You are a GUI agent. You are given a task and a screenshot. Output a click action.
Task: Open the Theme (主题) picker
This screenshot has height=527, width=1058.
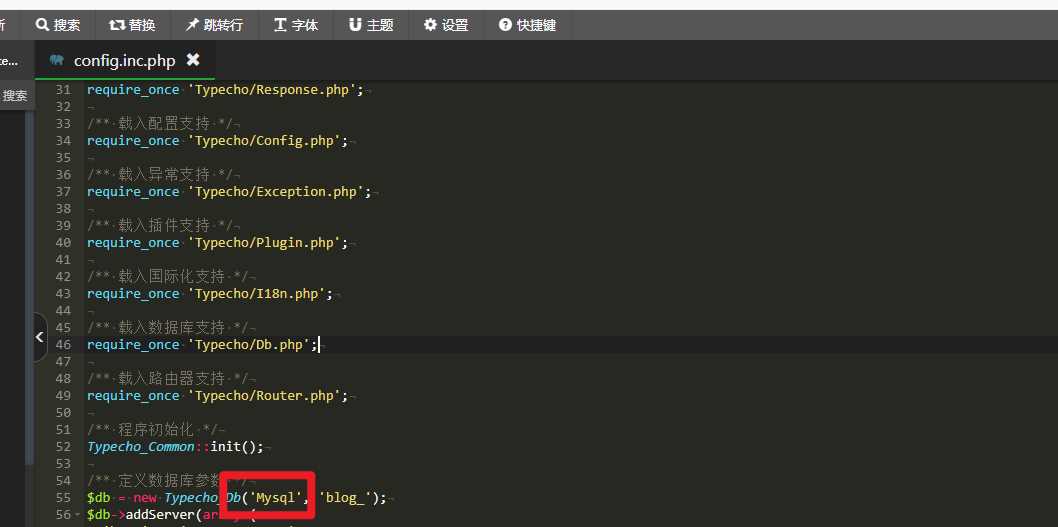[355, 25]
